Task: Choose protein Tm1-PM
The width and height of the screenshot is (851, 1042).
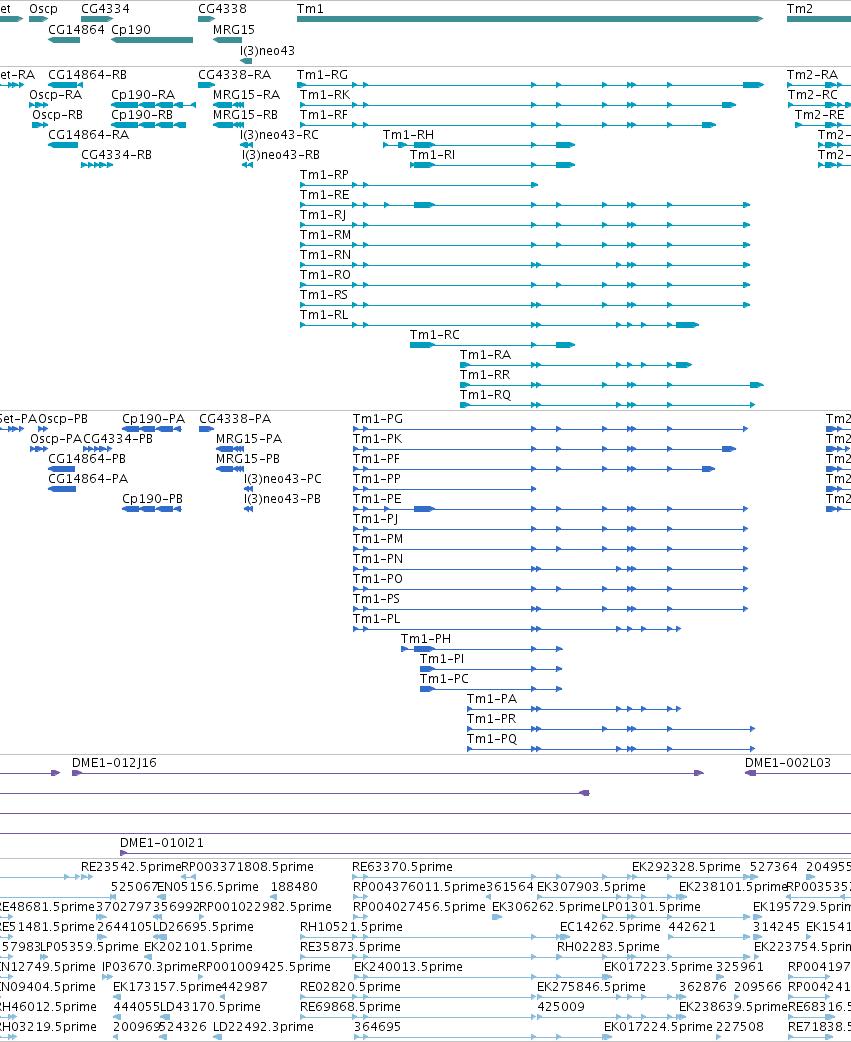Action: click(551, 549)
